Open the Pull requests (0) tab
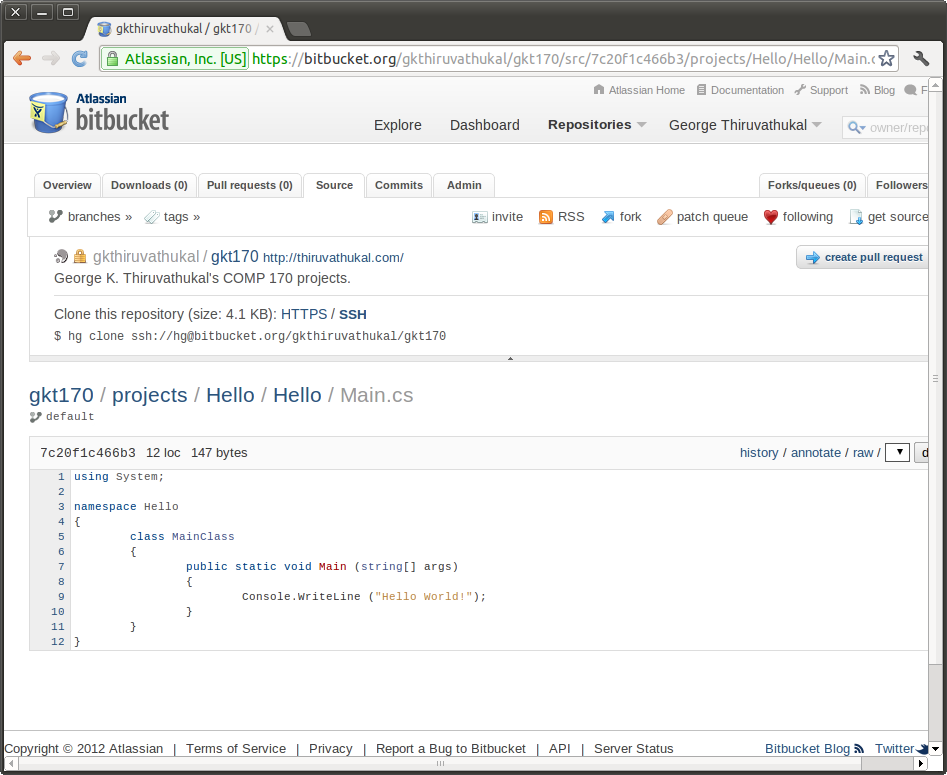Image resolution: width=947 pixels, height=775 pixels. pos(249,185)
